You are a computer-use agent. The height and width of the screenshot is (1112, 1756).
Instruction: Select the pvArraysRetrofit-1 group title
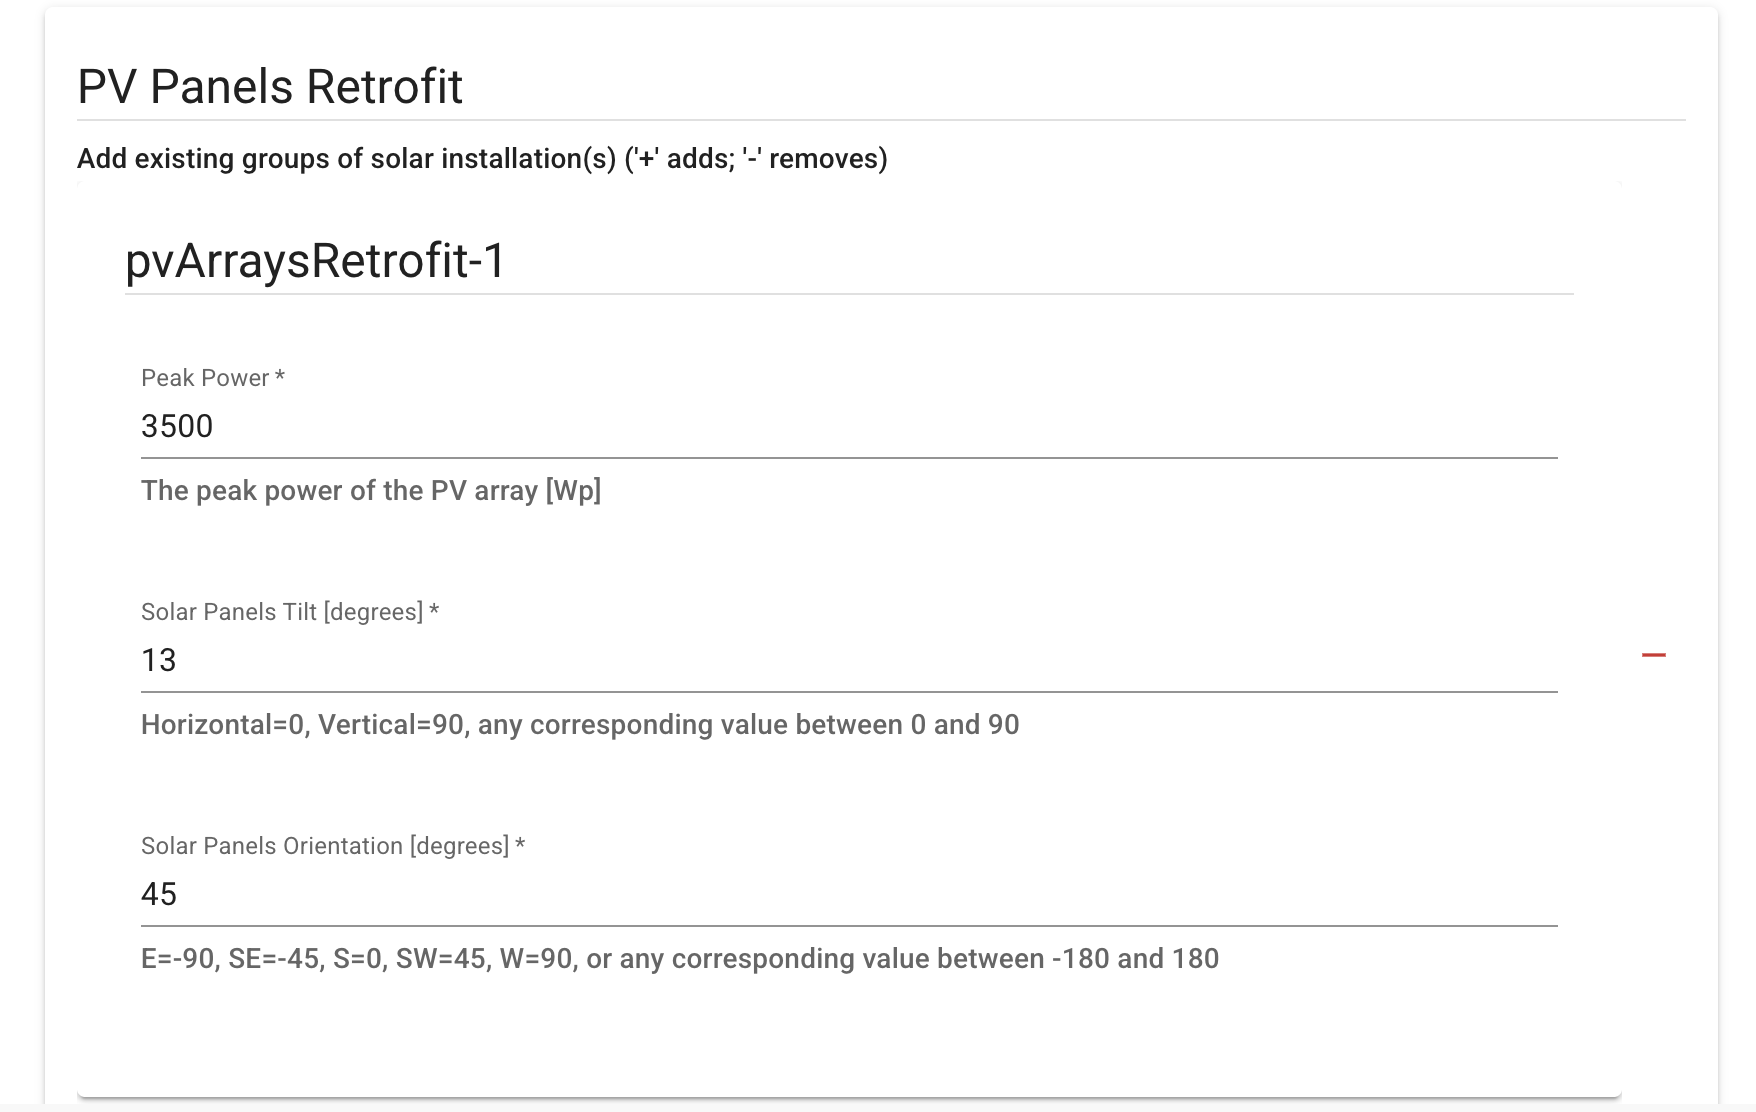point(316,261)
